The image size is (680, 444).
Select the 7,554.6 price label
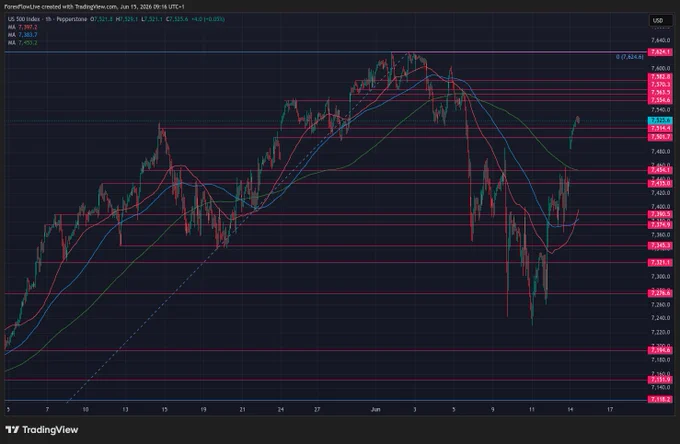[x=660, y=100]
